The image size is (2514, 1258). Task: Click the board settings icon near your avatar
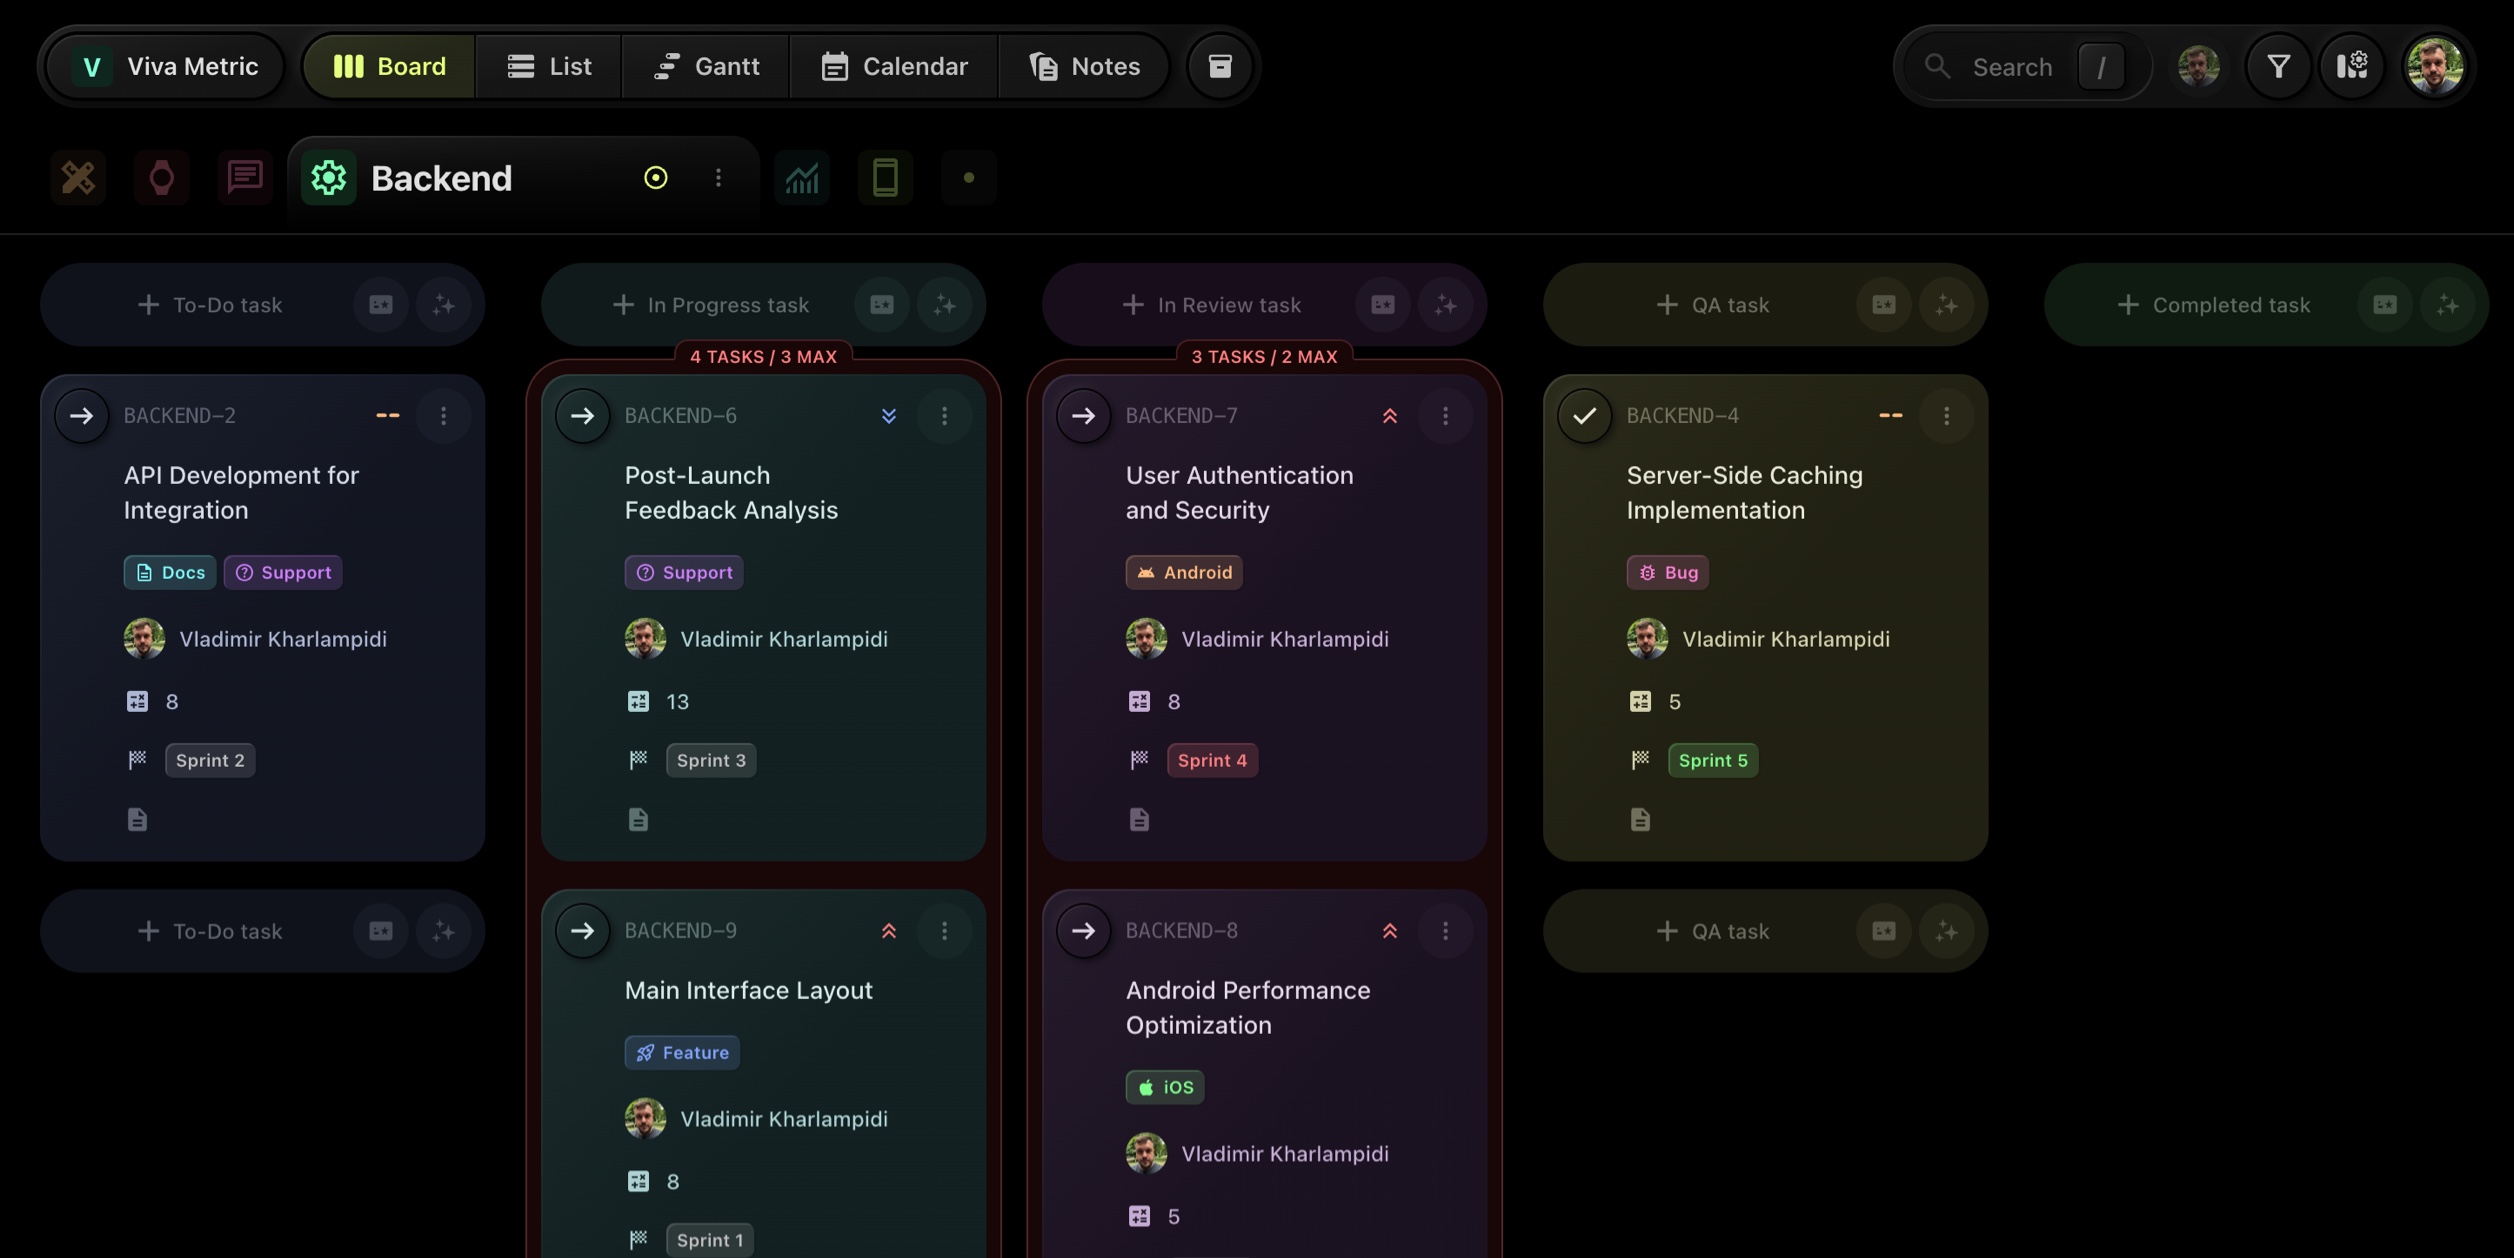click(x=2353, y=65)
